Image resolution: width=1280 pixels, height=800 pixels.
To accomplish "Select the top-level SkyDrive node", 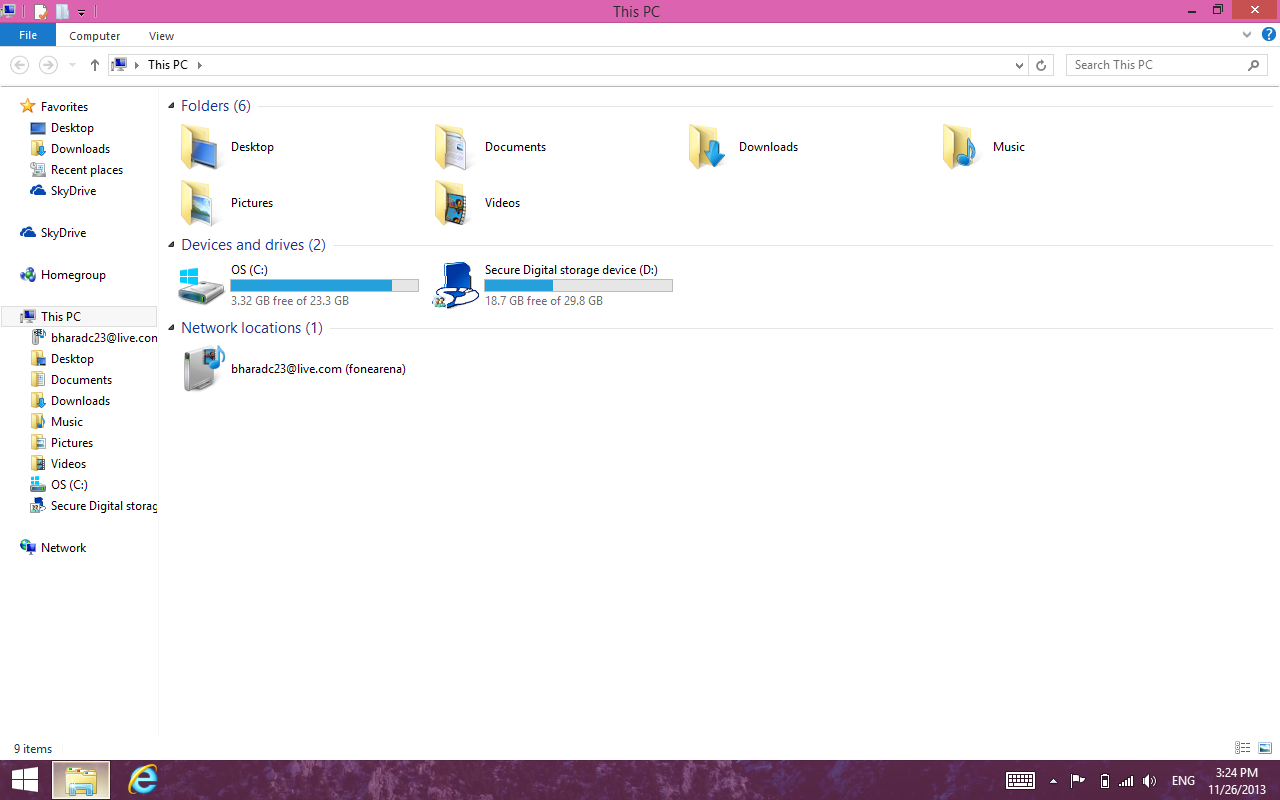I will click(x=63, y=233).
